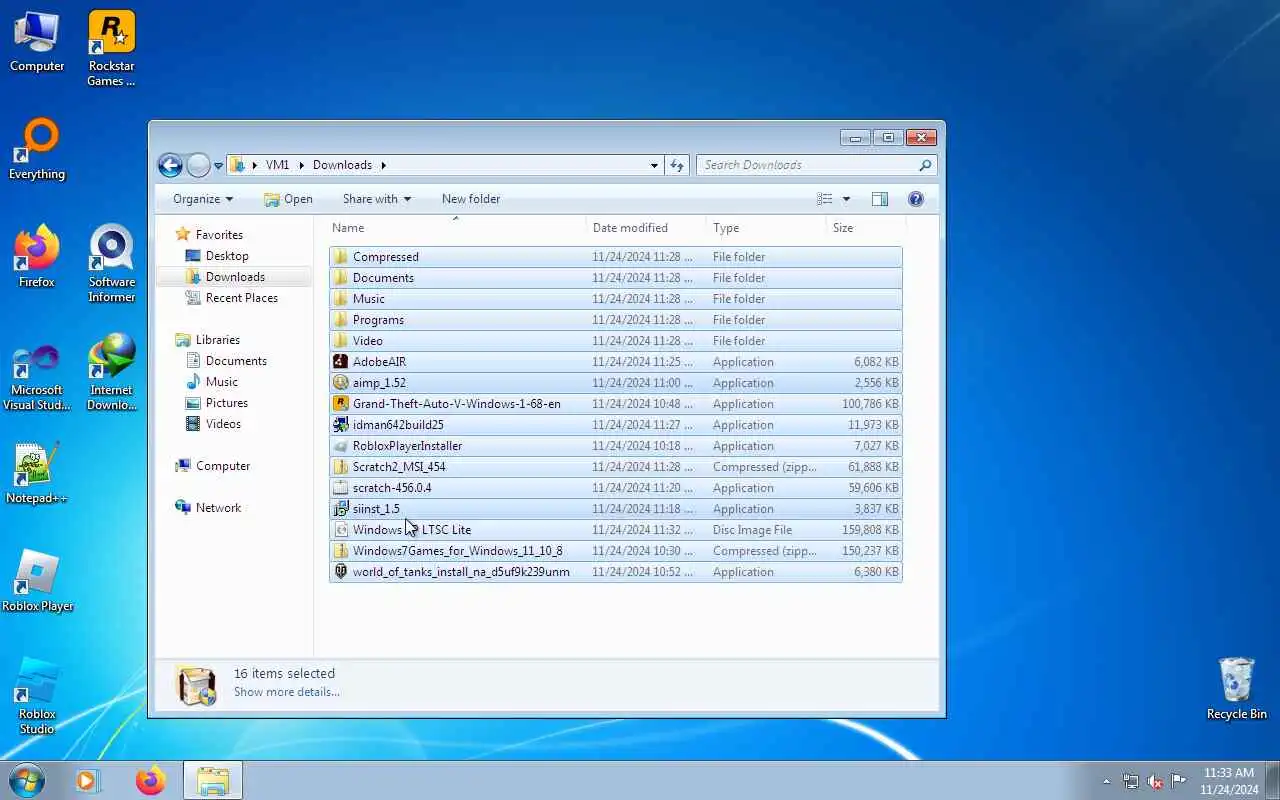Click the AdobeAIR file icon
The width and height of the screenshot is (1280, 800).
tap(340, 362)
